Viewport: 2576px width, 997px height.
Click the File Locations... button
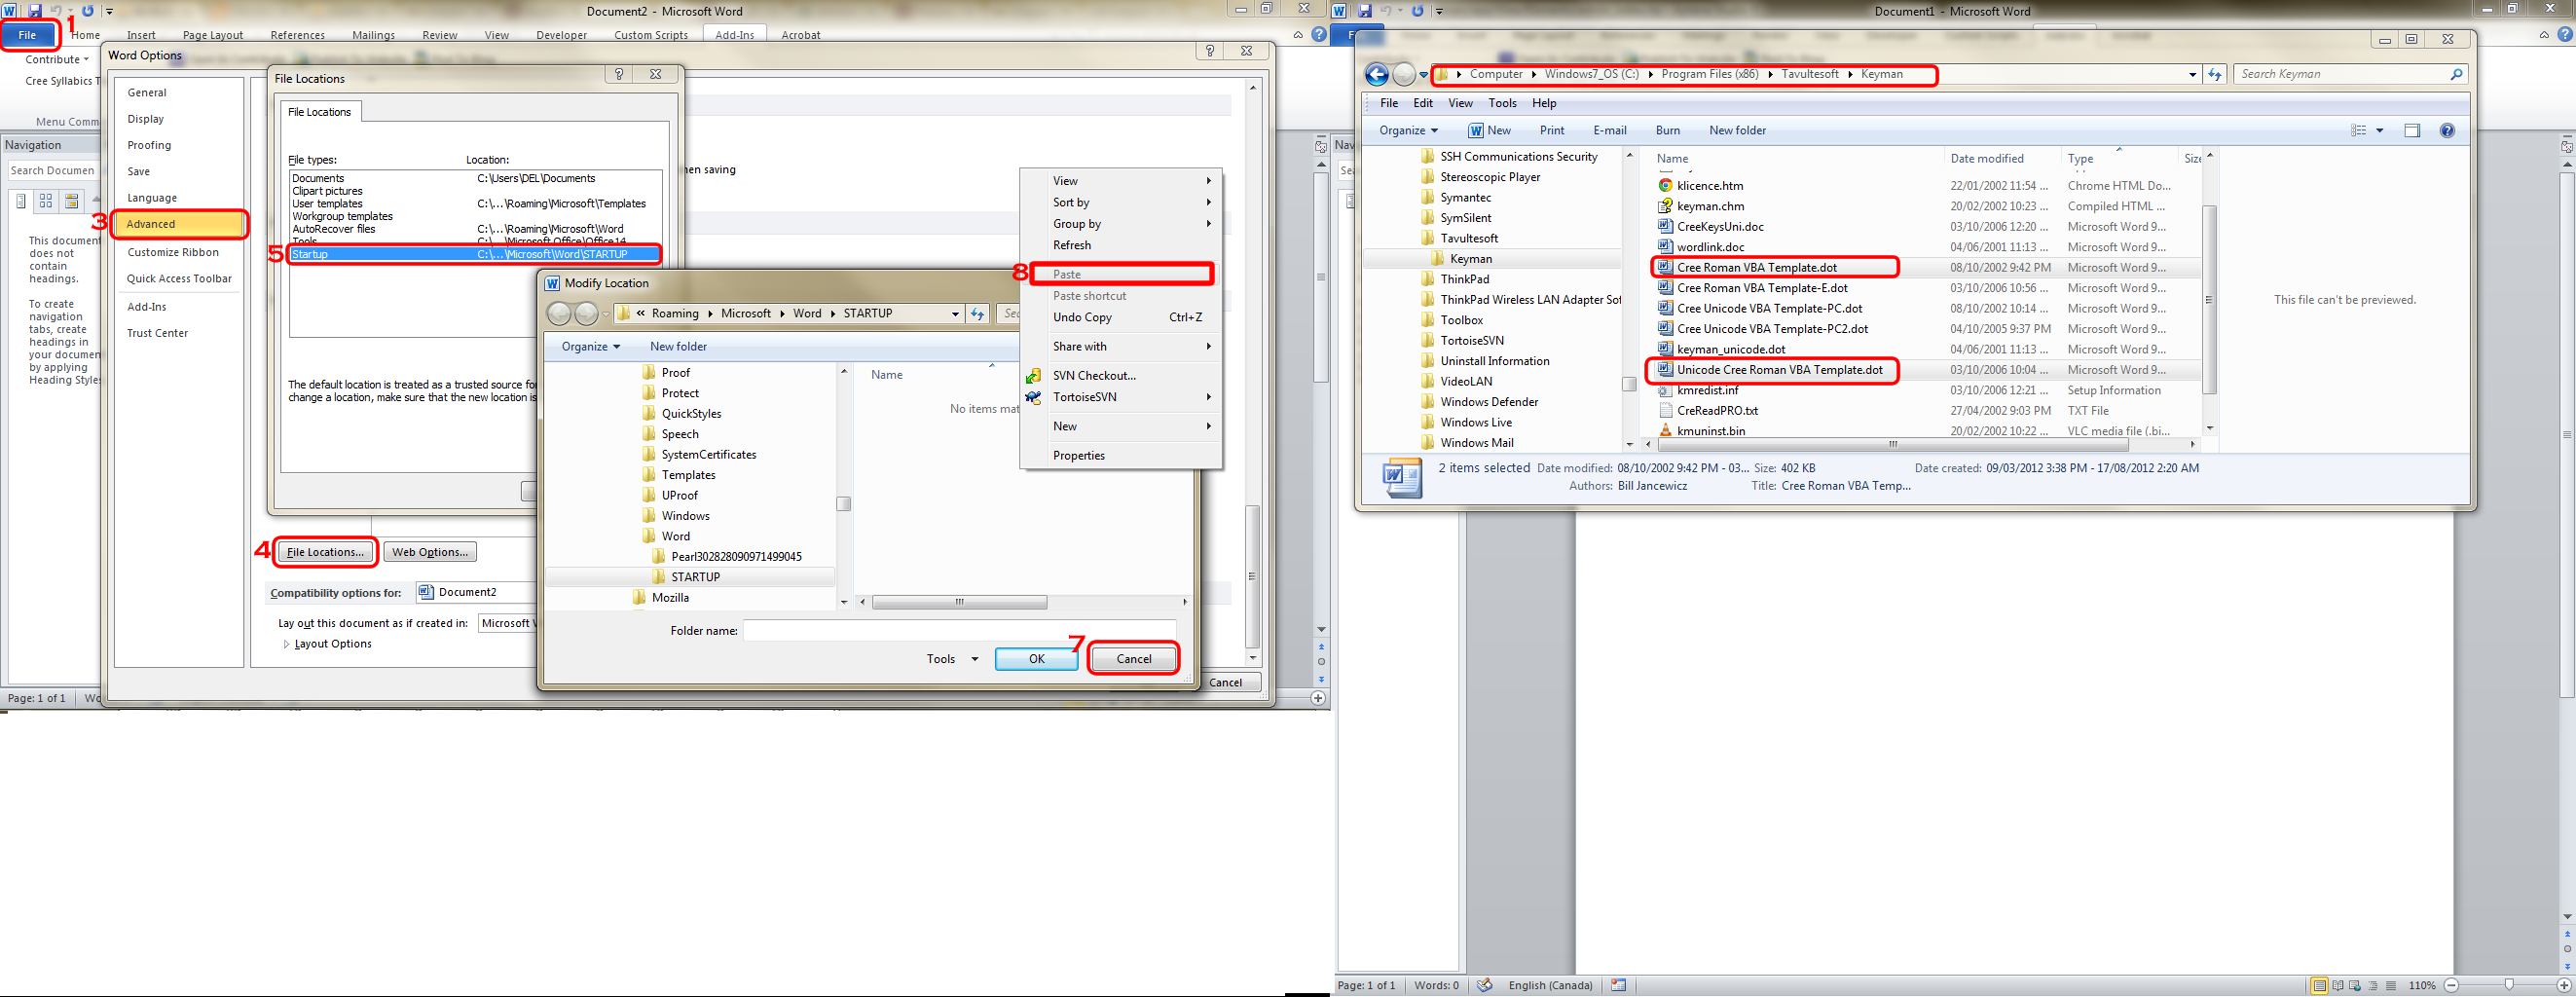325,552
